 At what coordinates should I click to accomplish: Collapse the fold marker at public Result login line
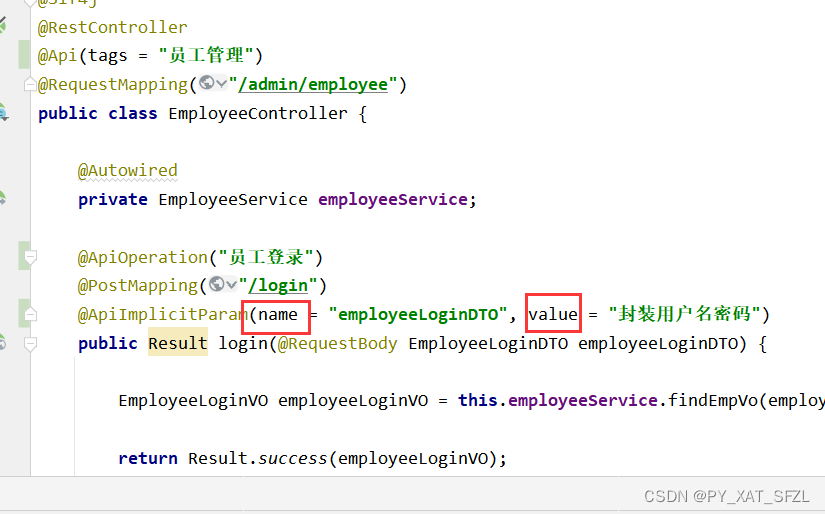[x=30, y=344]
